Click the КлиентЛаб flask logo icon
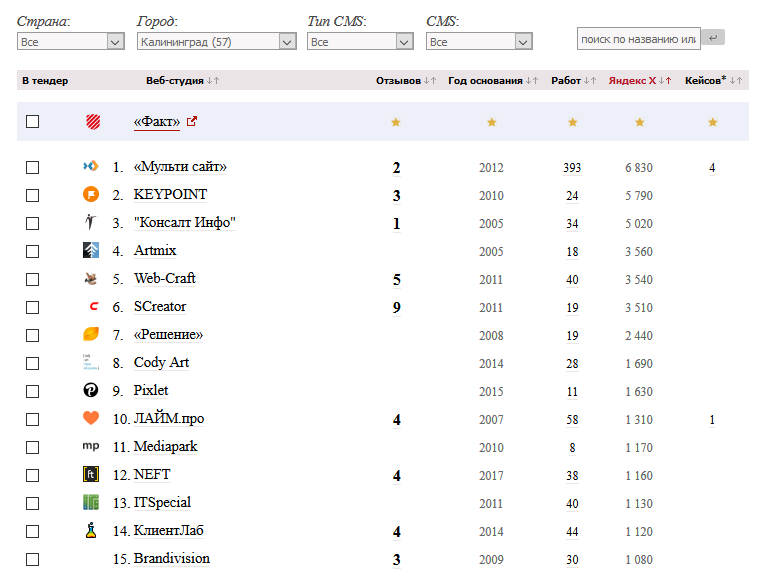The image size is (762, 572). (x=91, y=531)
